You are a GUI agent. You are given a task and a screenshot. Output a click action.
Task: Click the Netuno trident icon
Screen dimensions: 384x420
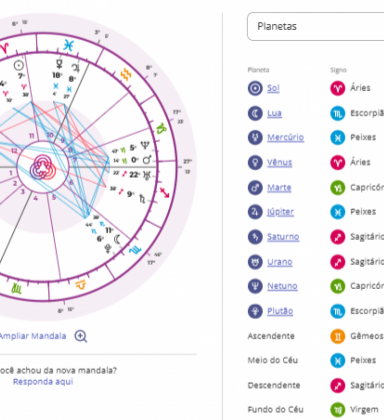coord(255,286)
